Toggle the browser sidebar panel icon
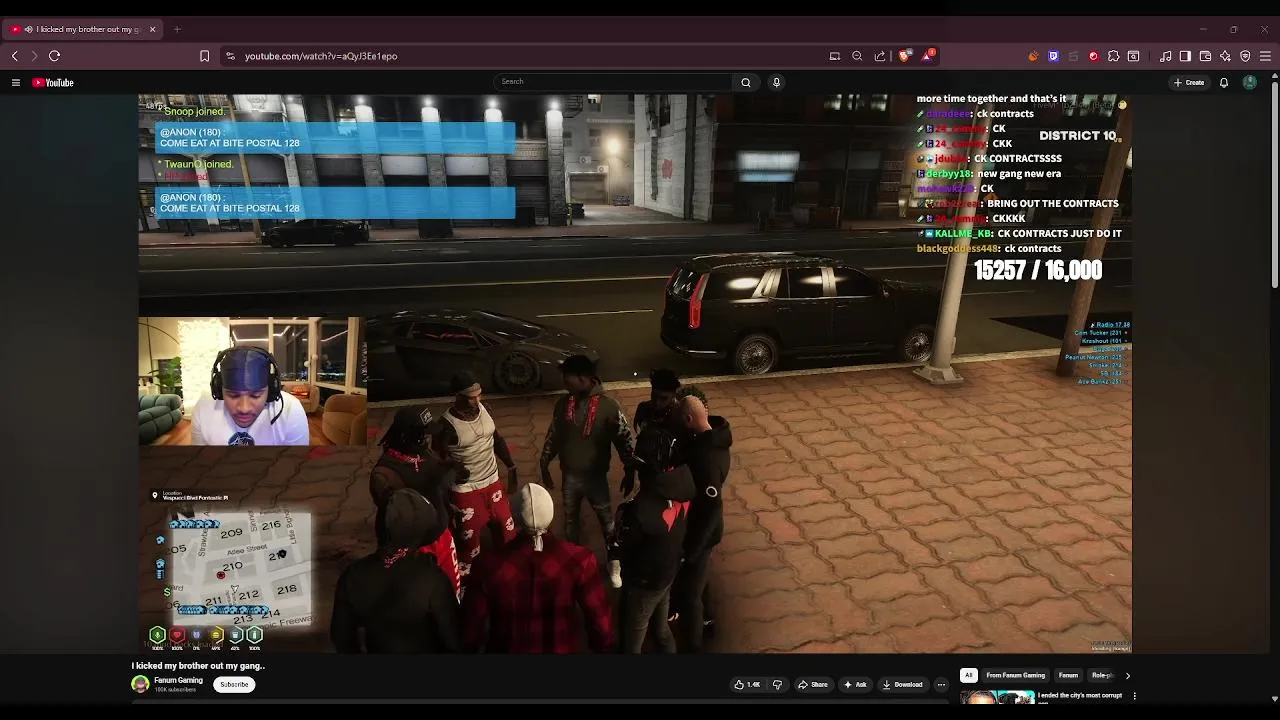Screen dimensions: 1280x720 point(1185,56)
